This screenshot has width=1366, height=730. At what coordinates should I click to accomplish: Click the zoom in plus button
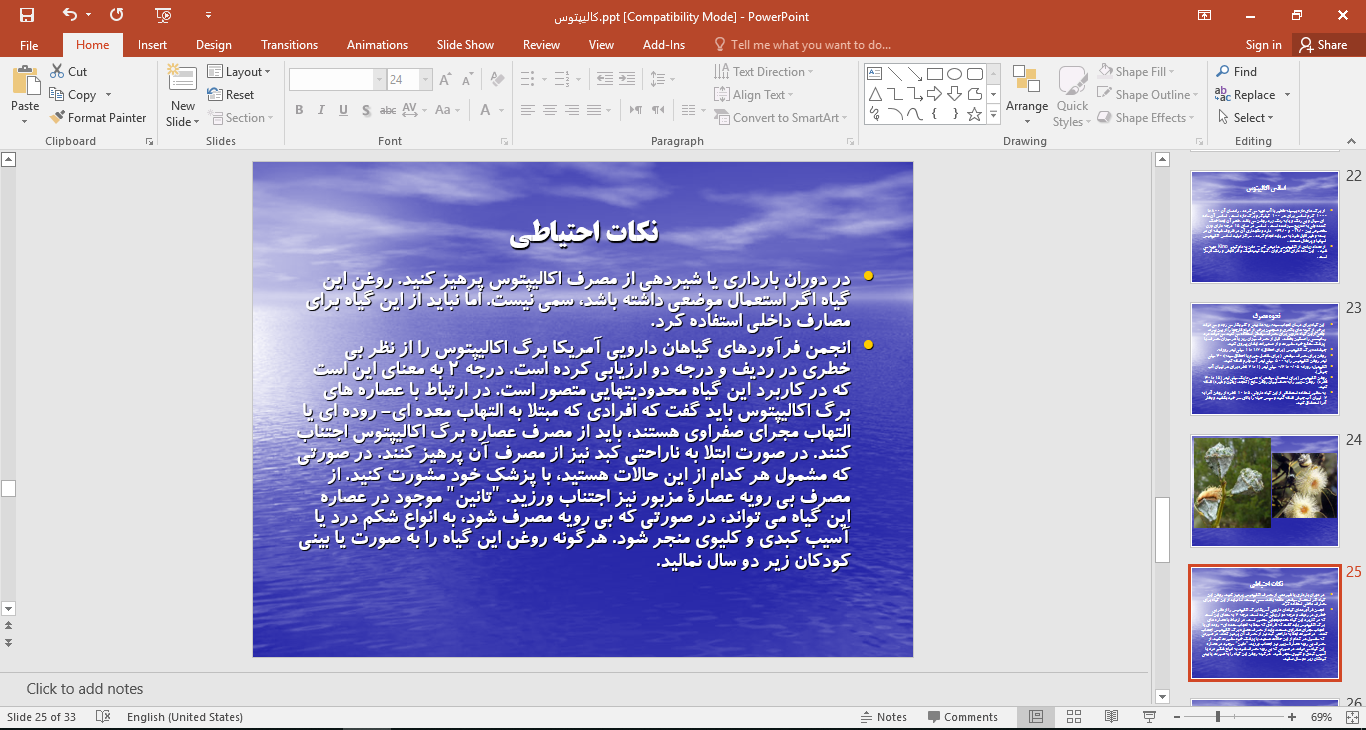(1292, 717)
